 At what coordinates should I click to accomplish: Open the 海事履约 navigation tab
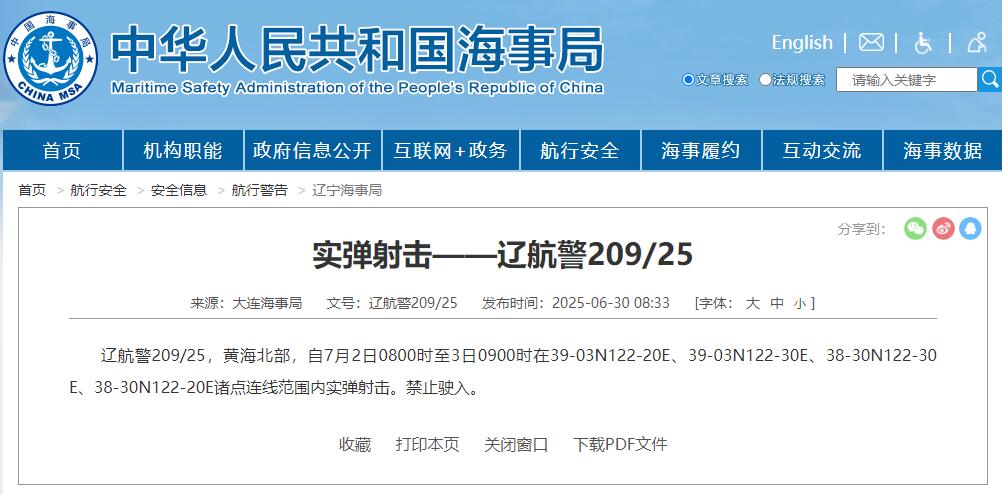(x=701, y=150)
